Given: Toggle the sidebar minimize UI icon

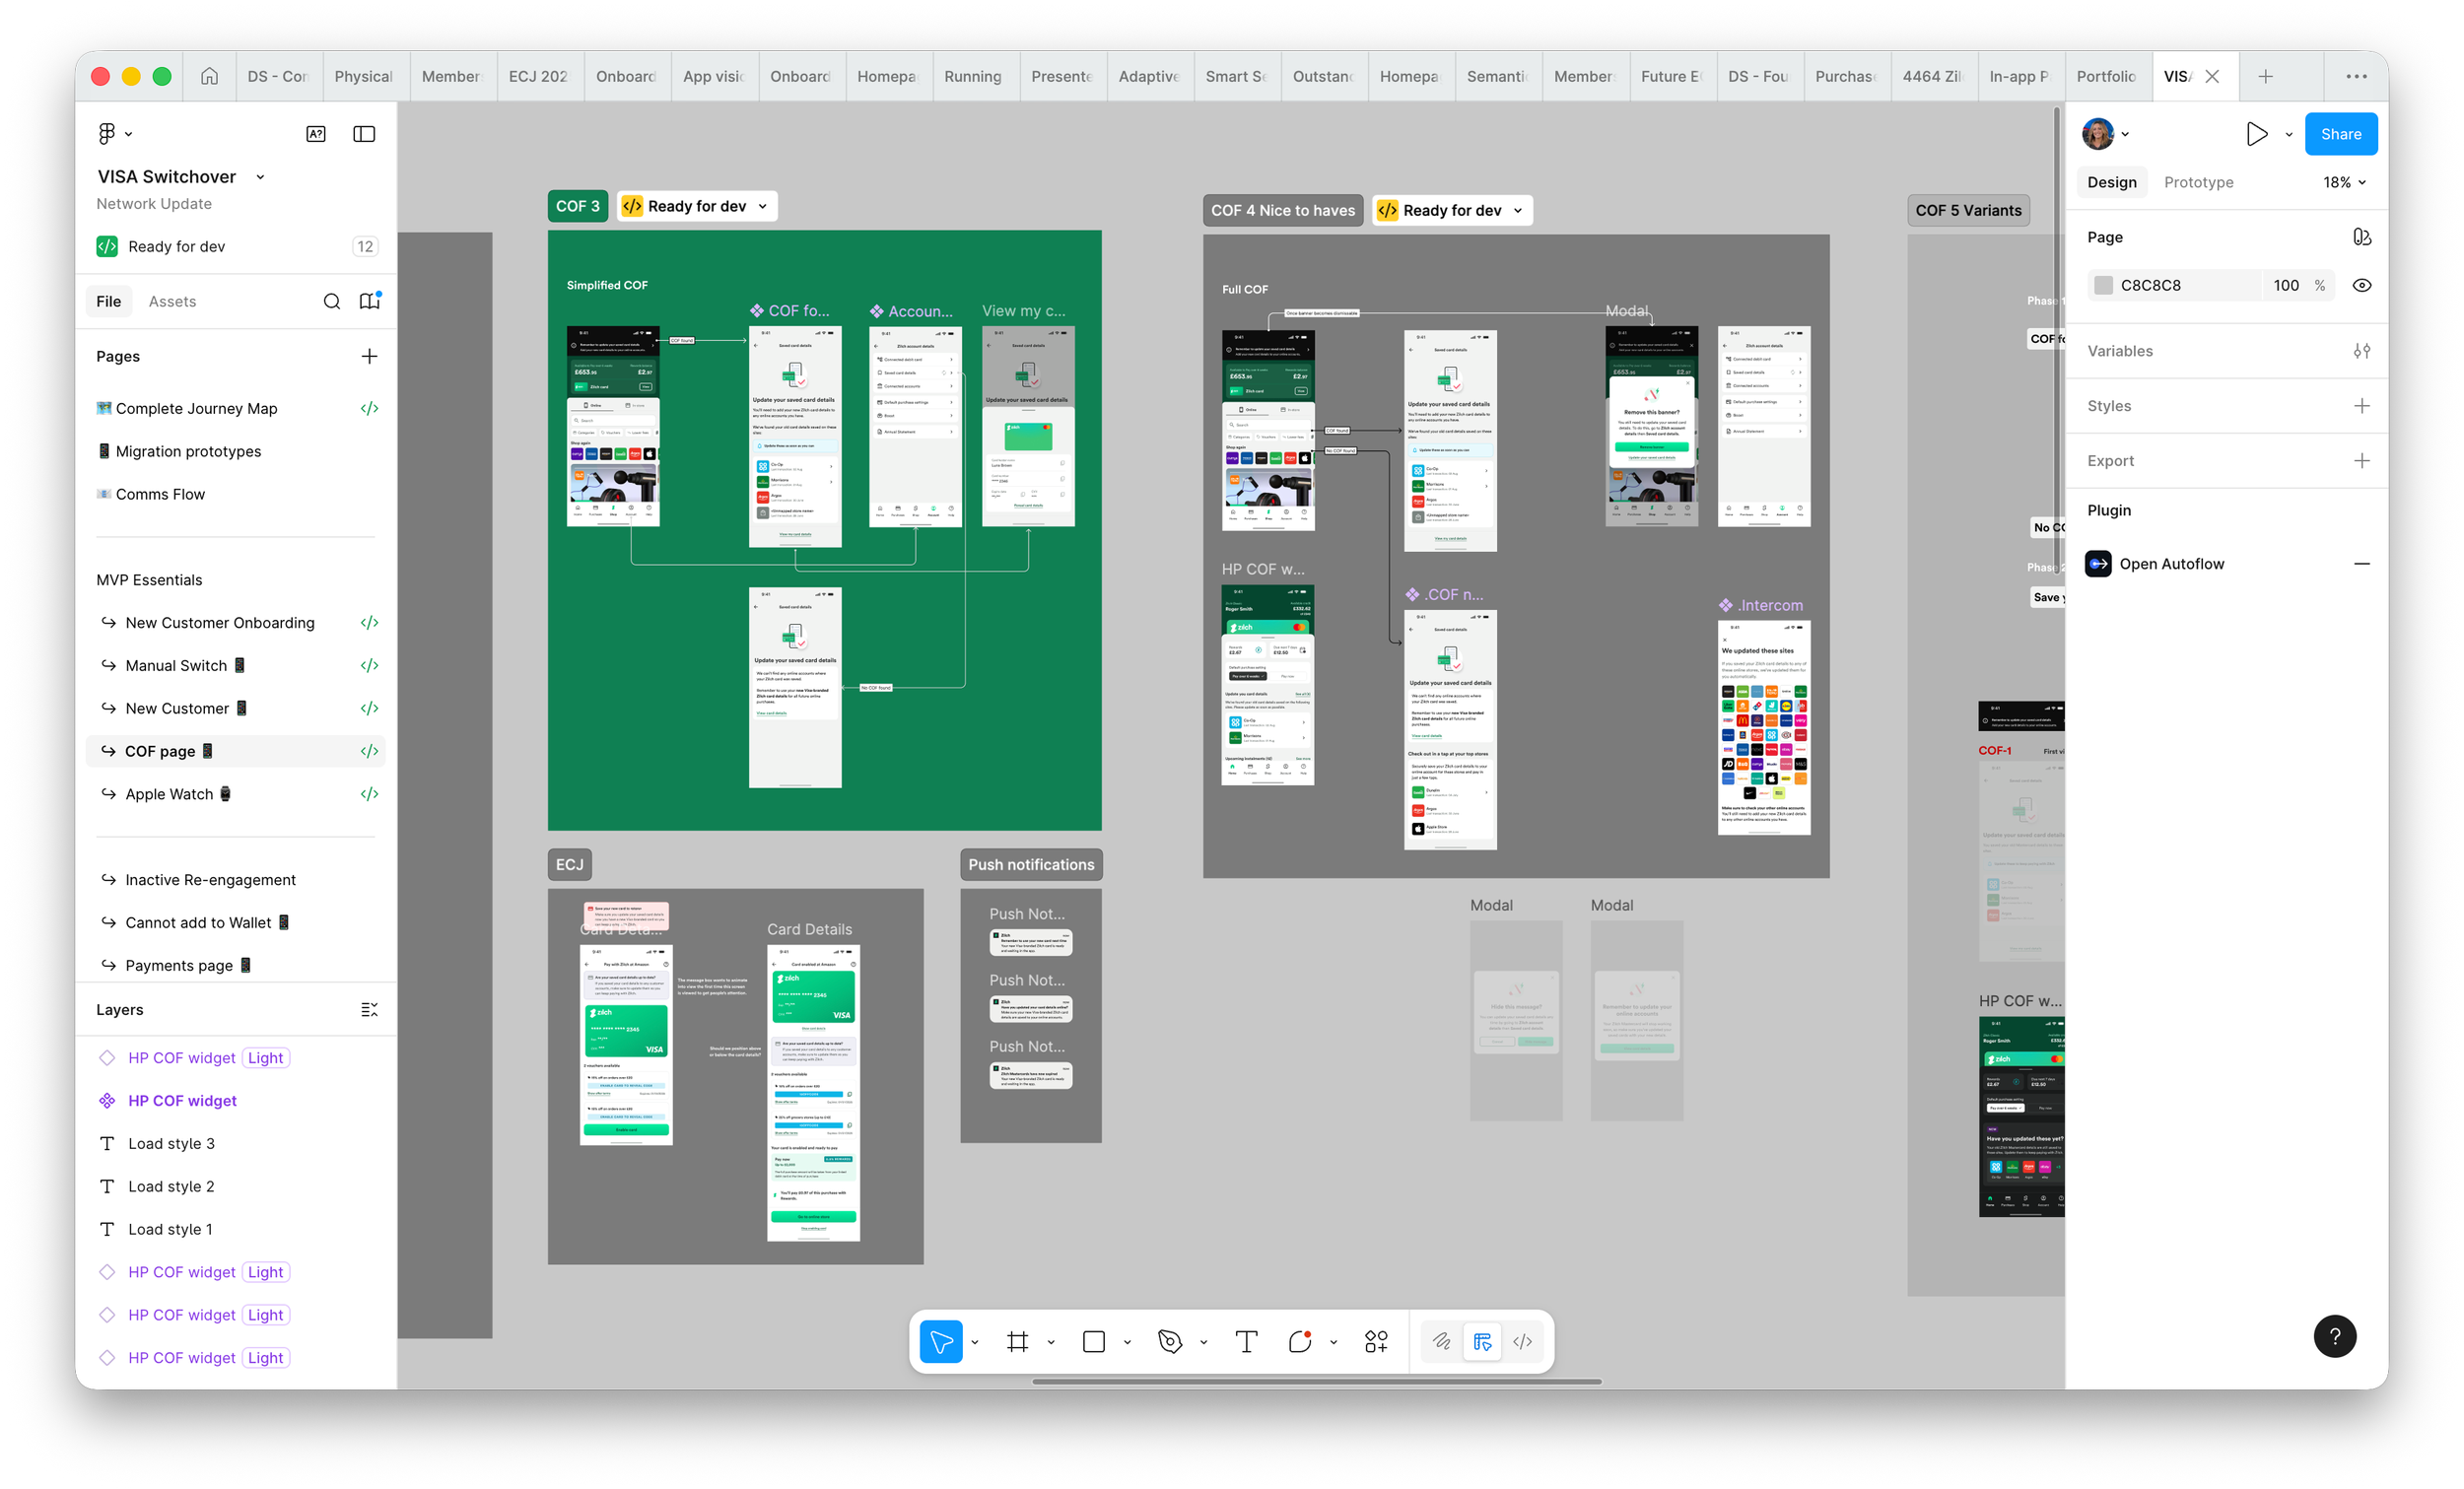Looking at the screenshot, I should [x=364, y=134].
